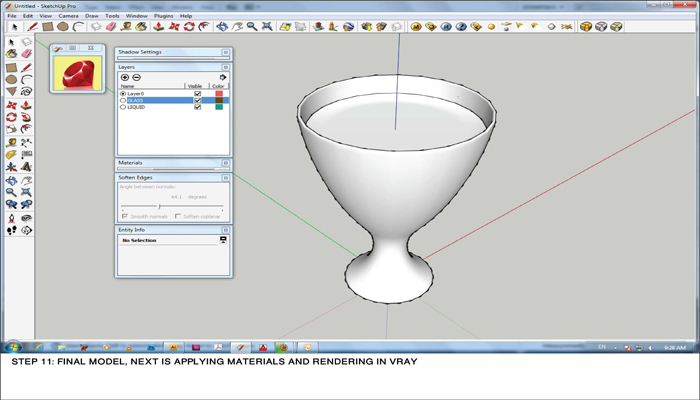Image resolution: width=700 pixels, height=400 pixels.
Task: Click the GLASS layer color swatch
Action: 219,100
